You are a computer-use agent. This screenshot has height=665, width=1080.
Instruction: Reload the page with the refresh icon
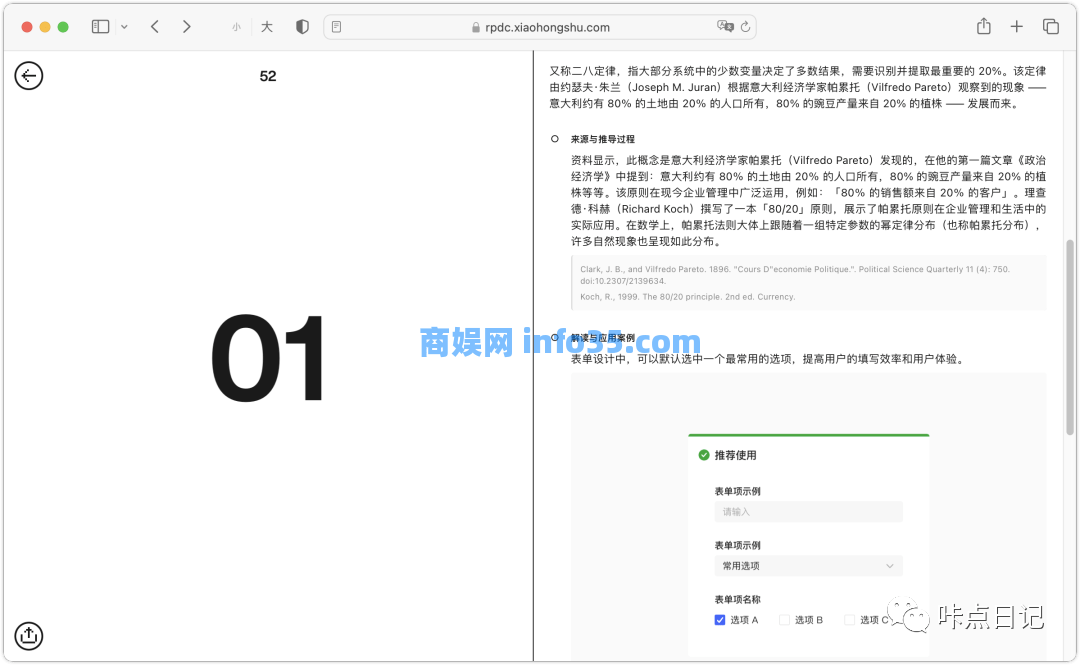point(745,27)
